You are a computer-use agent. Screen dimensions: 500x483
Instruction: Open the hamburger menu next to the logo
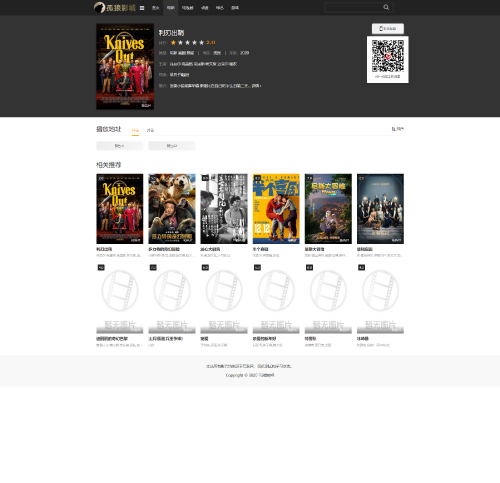coord(142,8)
